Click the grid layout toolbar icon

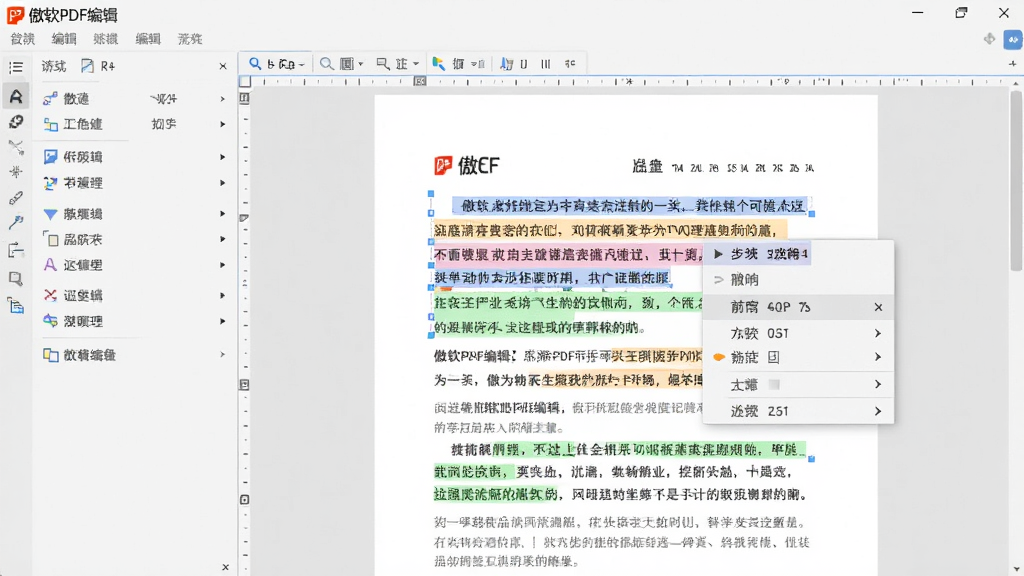pos(347,63)
